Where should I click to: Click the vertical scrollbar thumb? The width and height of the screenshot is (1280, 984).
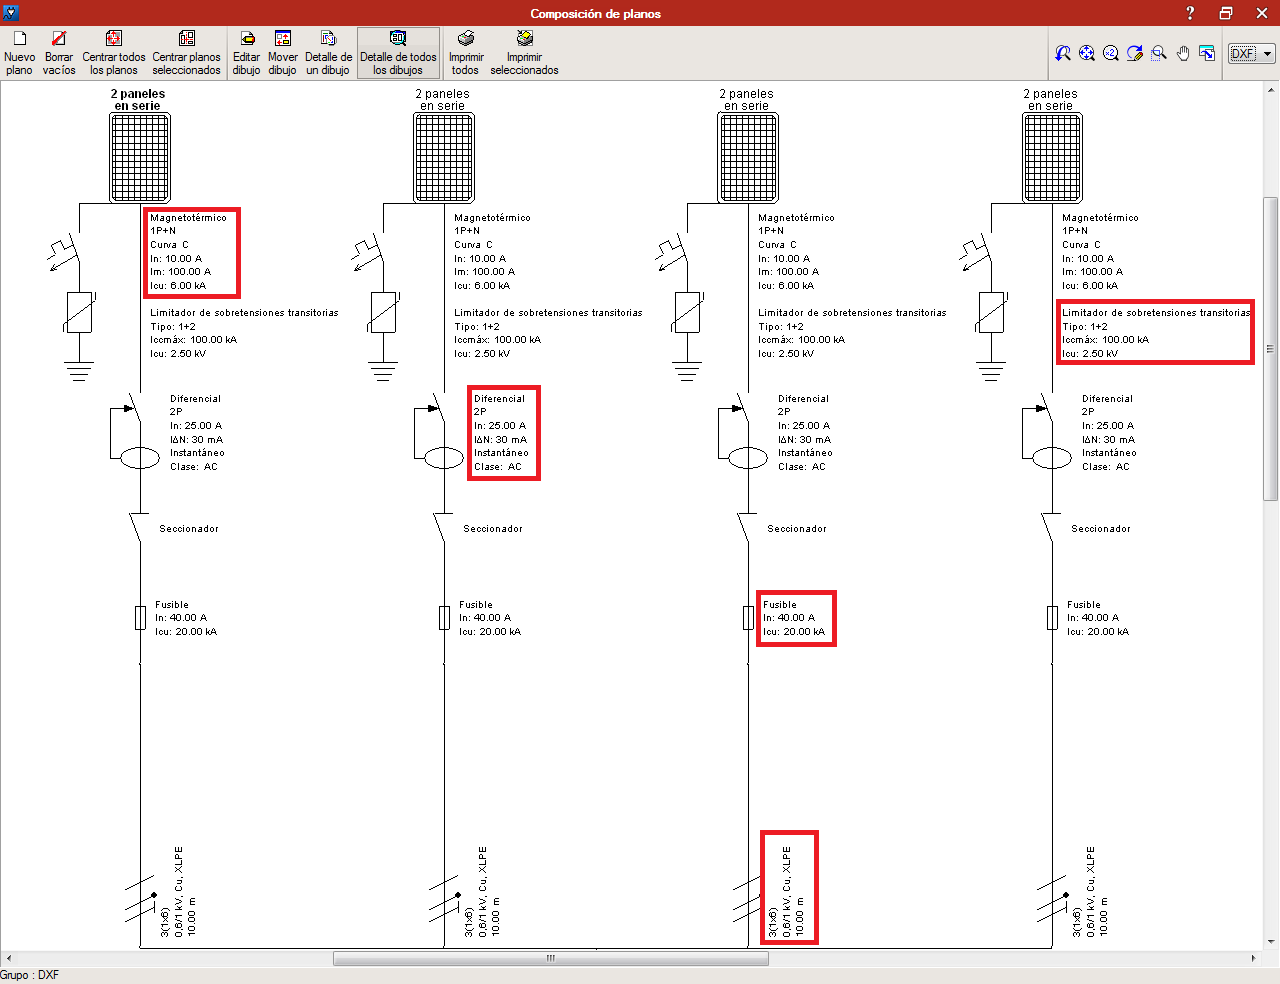tap(1271, 348)
